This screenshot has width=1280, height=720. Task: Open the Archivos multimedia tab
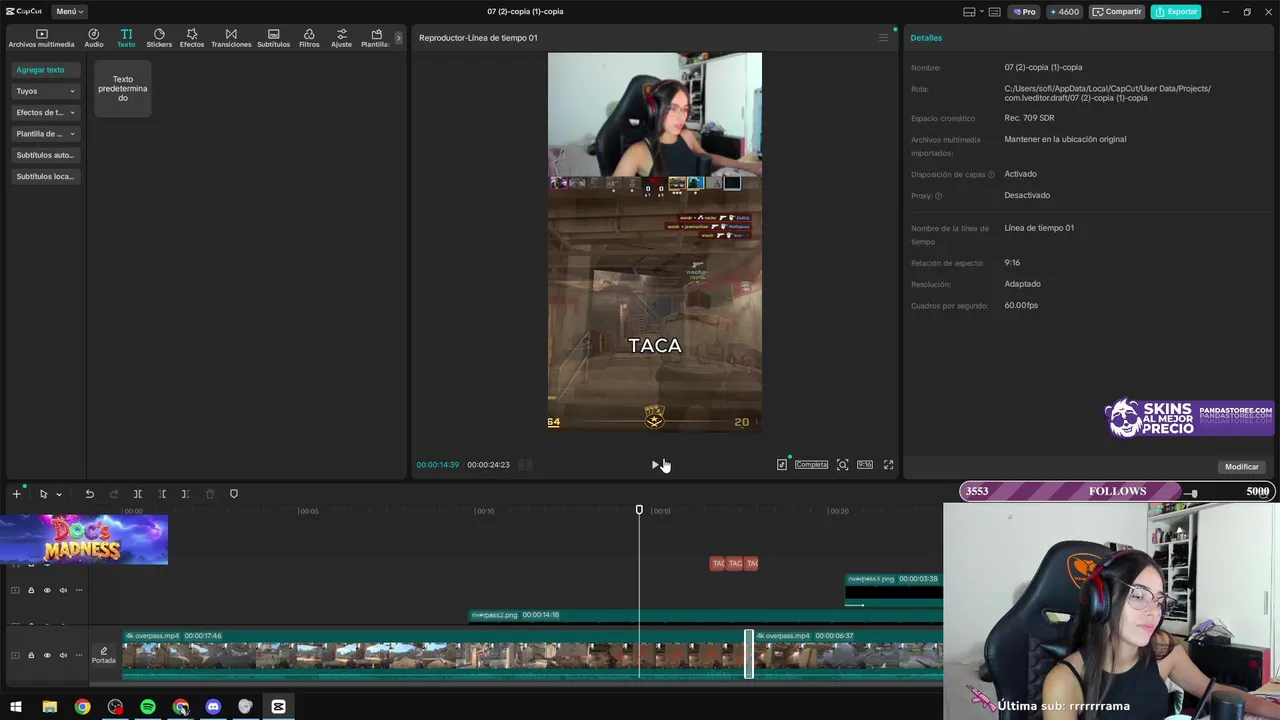coord(41,38)
